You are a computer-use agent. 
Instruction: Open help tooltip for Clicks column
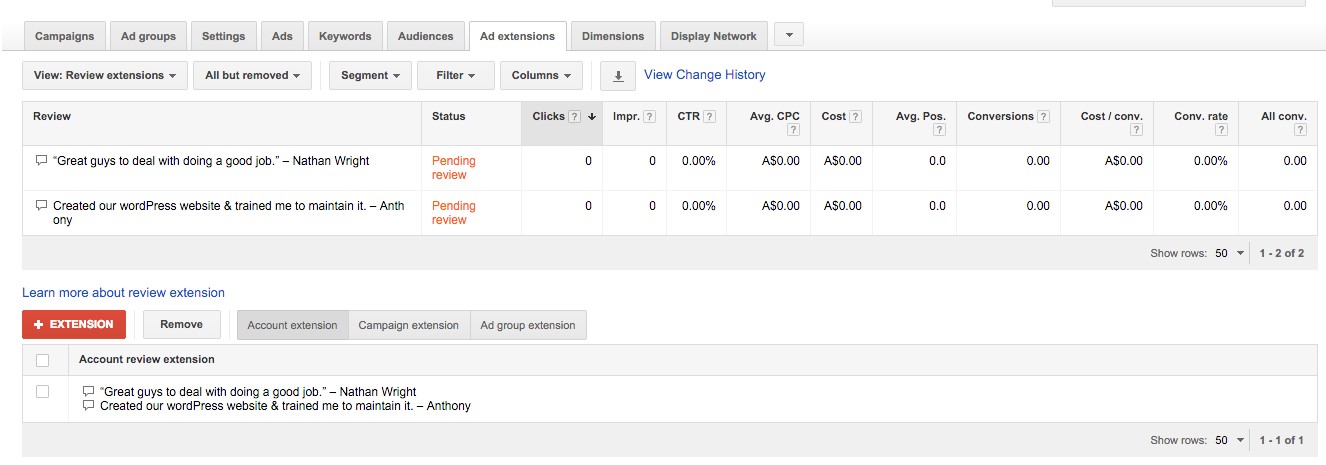tap(574, 117)
